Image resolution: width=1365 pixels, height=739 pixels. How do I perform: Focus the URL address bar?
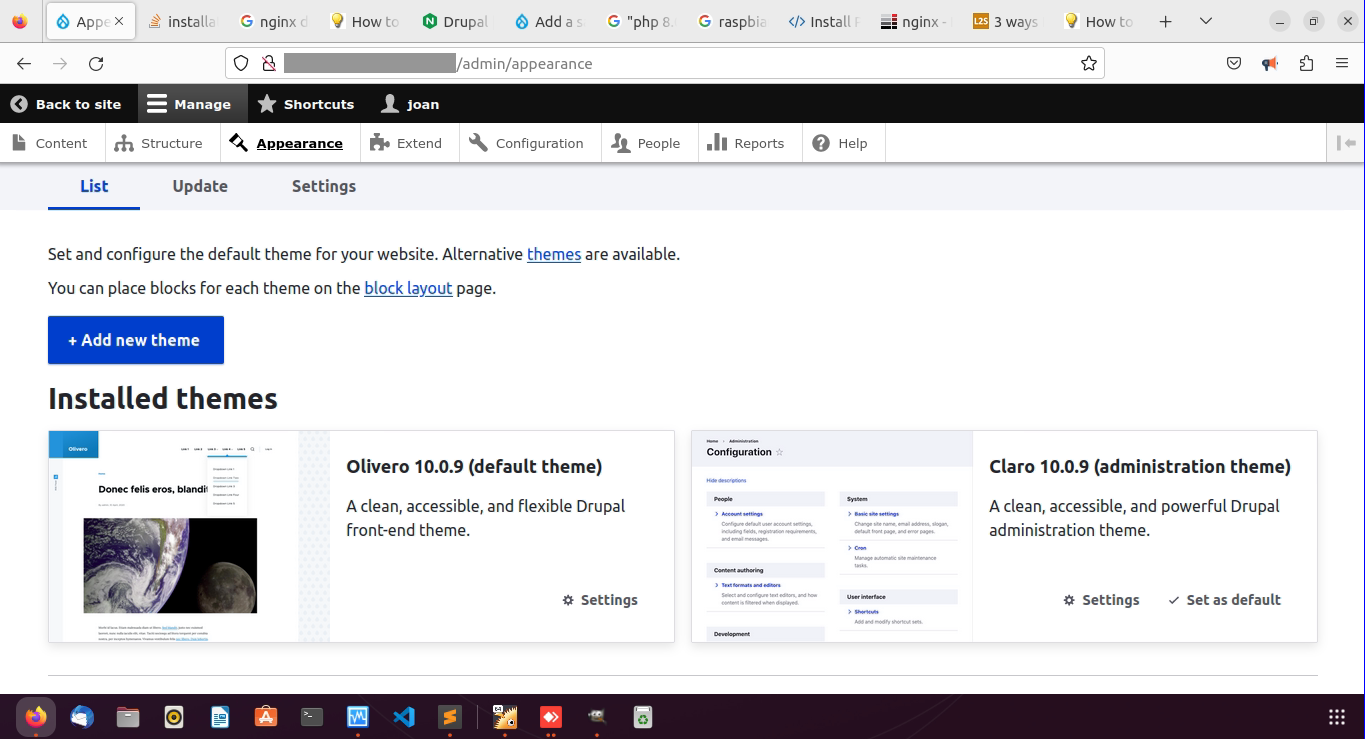point(665,63)
